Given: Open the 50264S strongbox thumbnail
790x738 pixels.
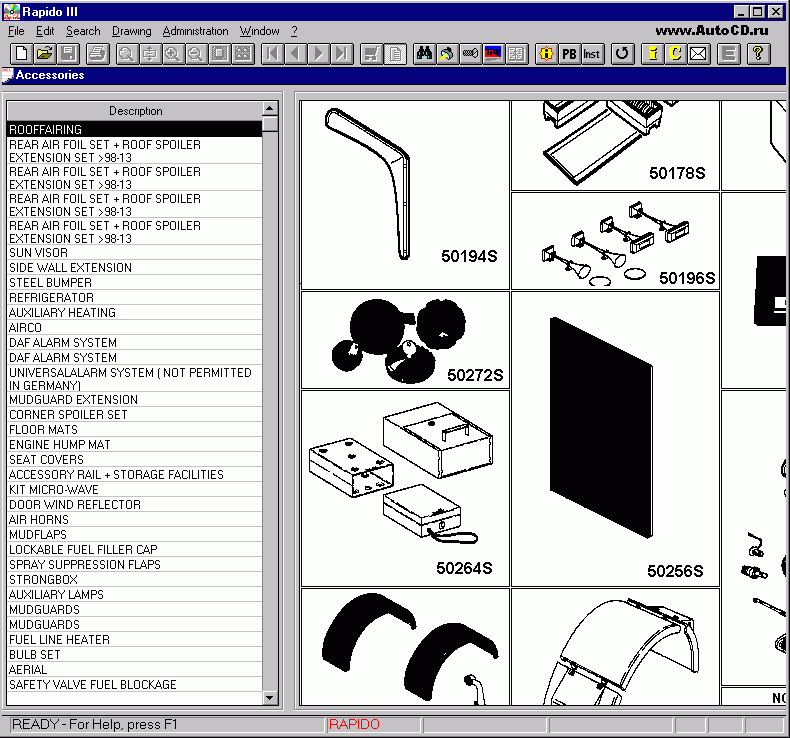Looking at the screenshot, I should 405,489.
